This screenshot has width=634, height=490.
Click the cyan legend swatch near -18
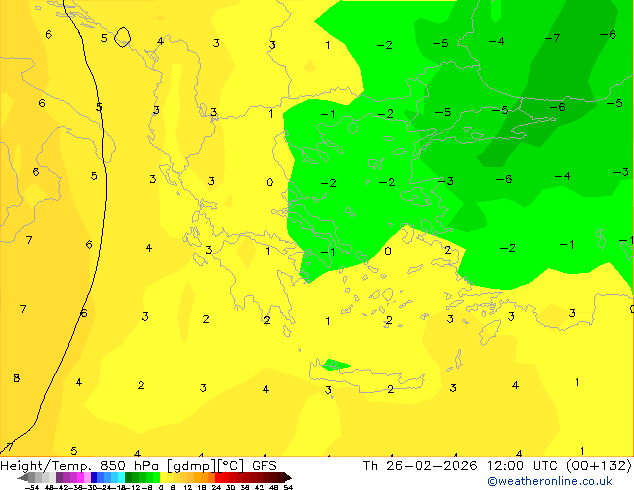[121, 477]
